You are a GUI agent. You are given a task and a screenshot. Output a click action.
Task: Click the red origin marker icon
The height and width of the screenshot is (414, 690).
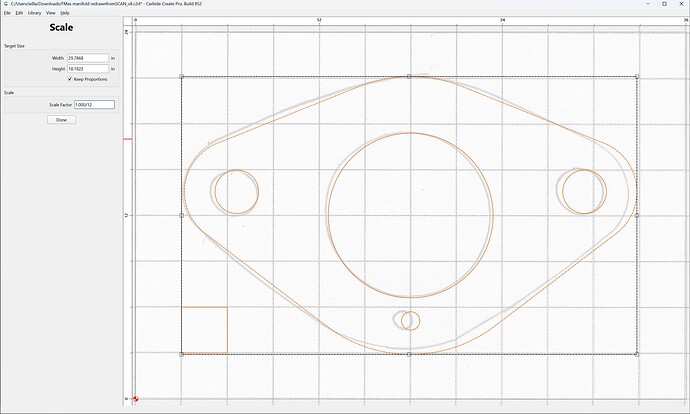click(136, 399)
